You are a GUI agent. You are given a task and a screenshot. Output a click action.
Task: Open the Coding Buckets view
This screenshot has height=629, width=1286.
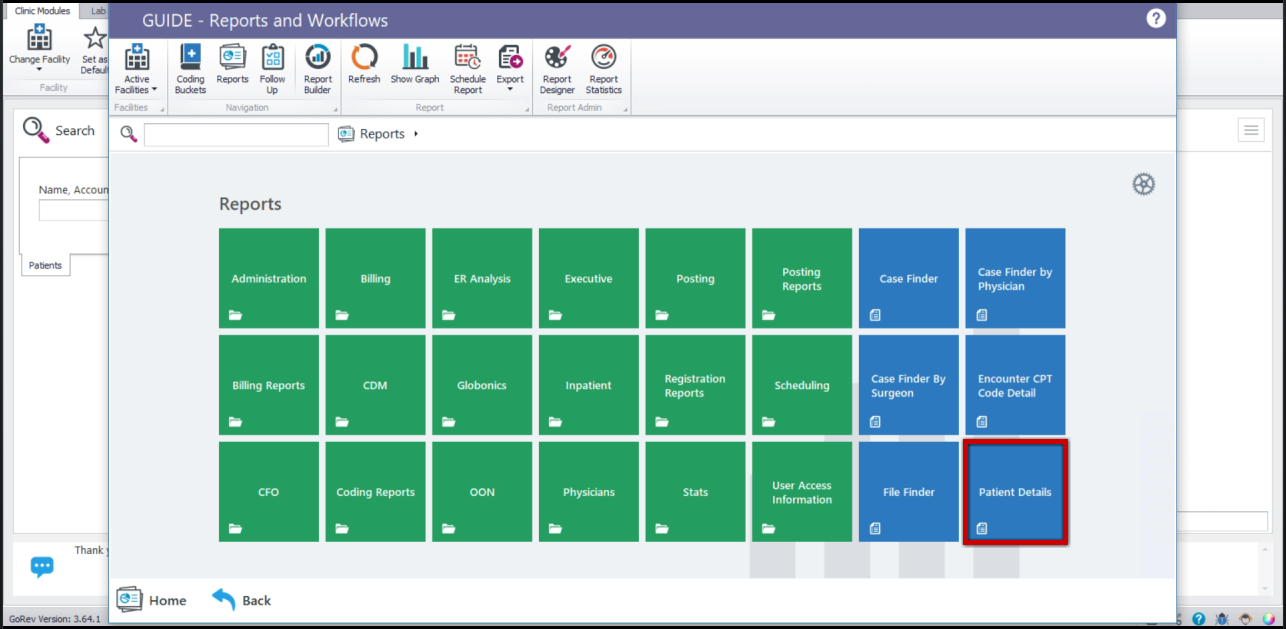click(190, 69)
